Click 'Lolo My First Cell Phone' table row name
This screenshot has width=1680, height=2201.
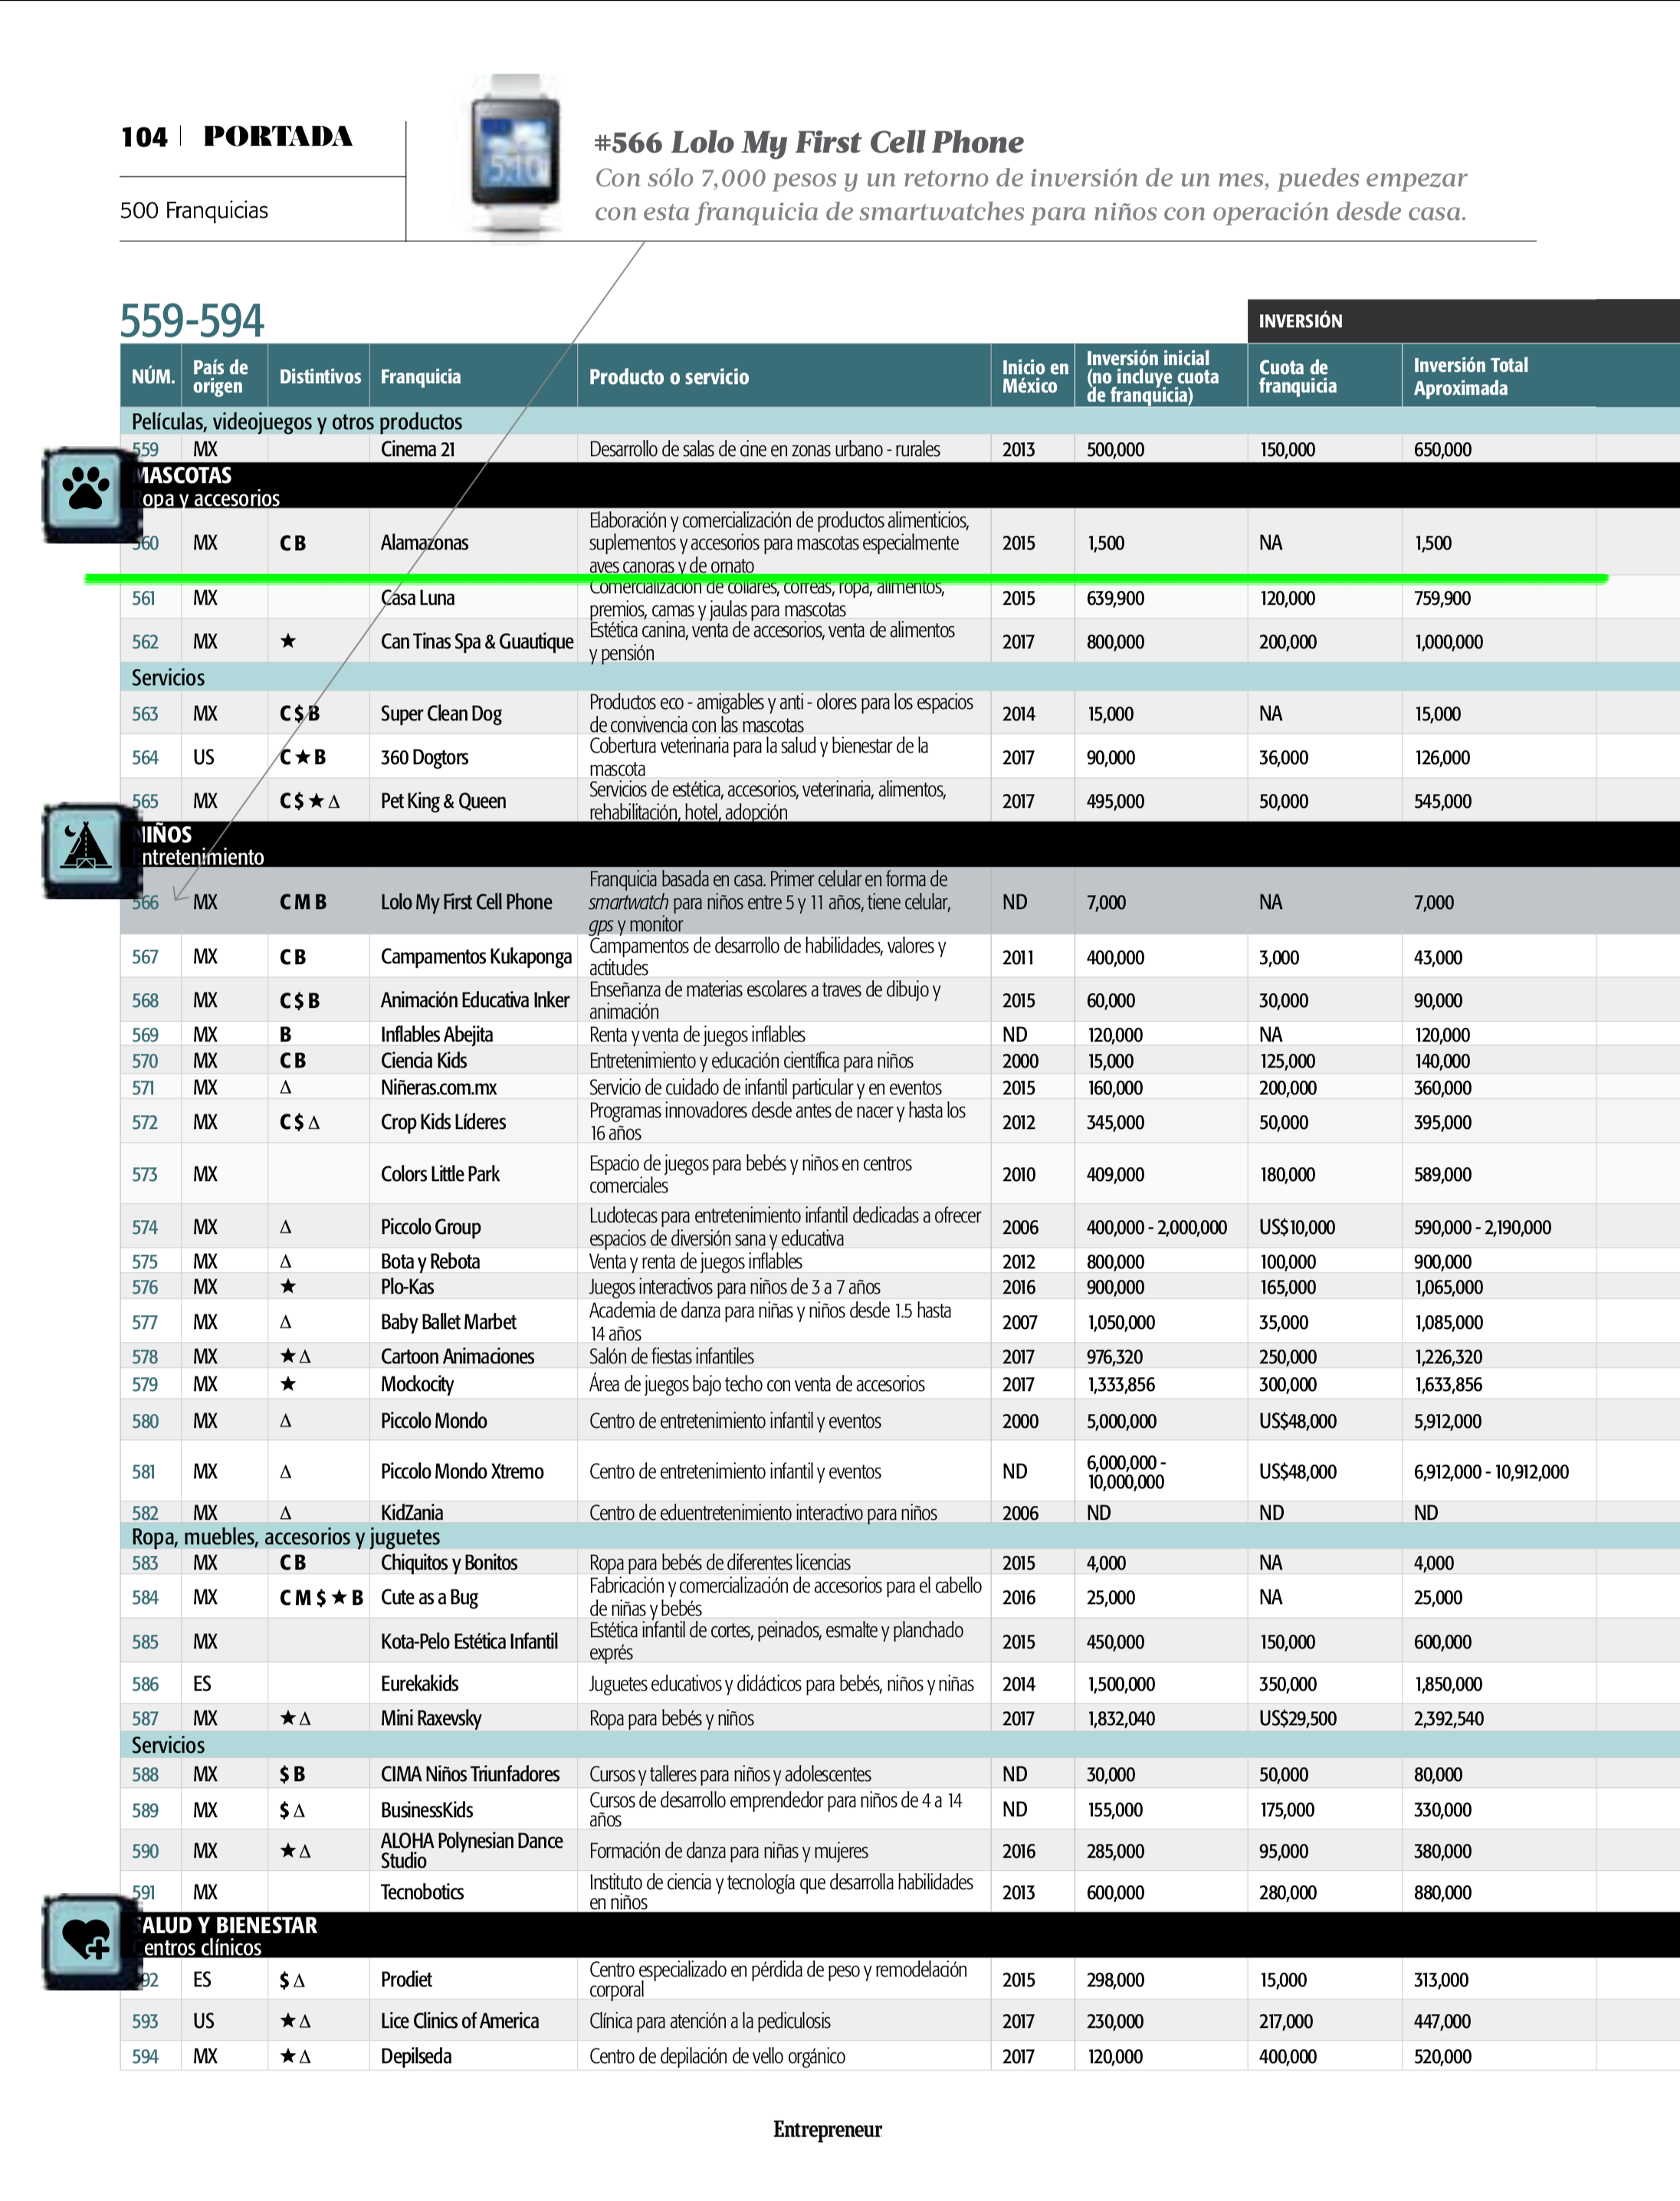click(466, 902)
